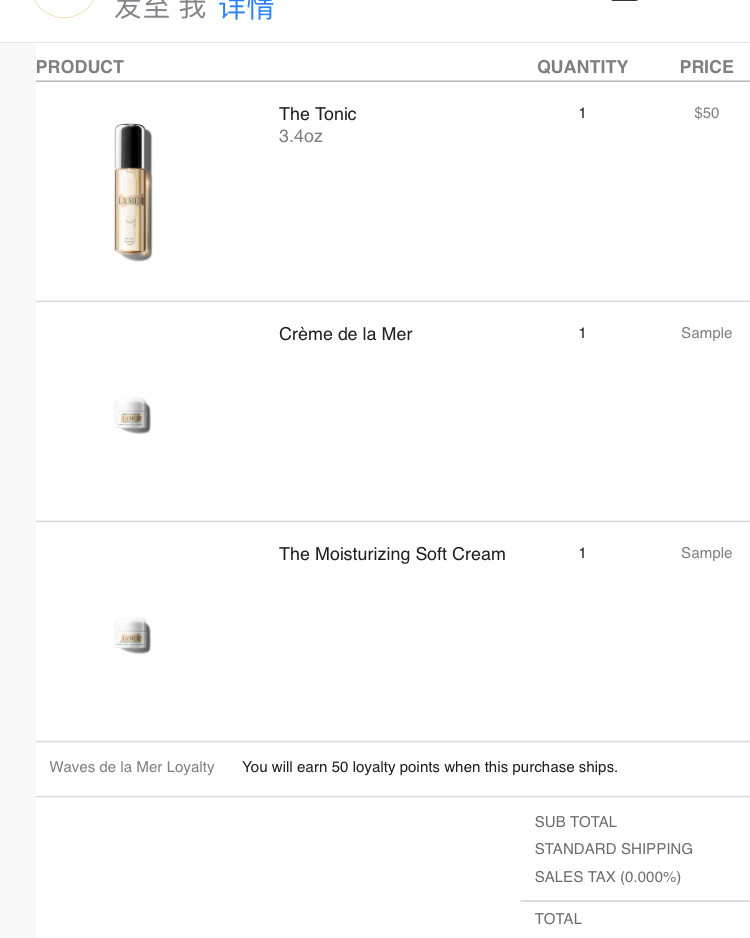The width and height of the screenshot is (750, 938).
Task: Open The Moisturizing Soft Cream product name
Action: pos(392,554)
